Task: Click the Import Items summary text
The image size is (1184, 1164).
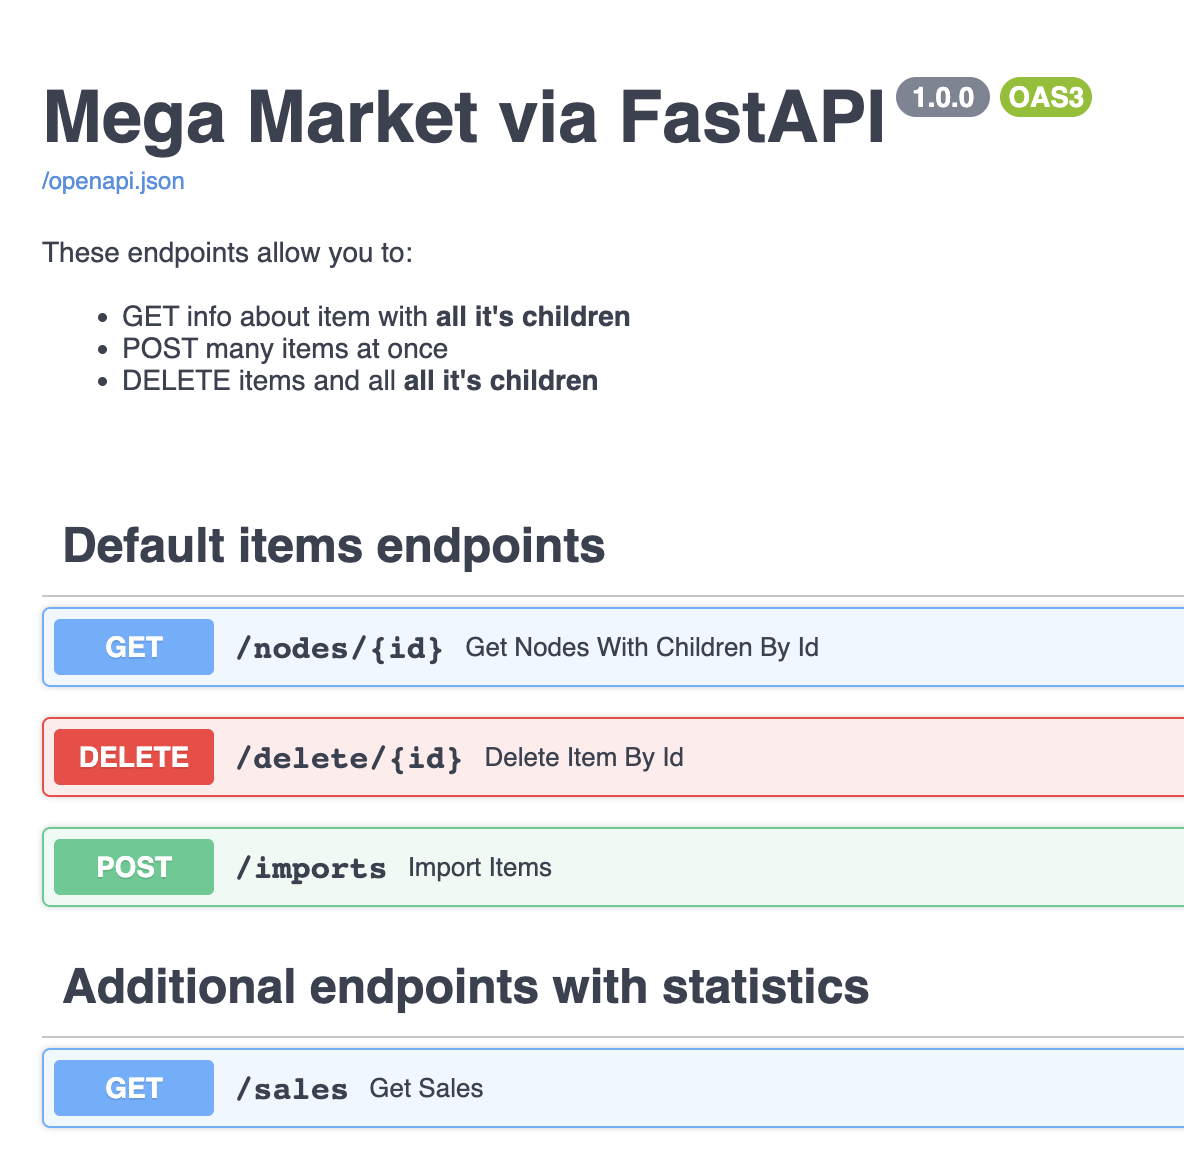Action: [480, 868]
